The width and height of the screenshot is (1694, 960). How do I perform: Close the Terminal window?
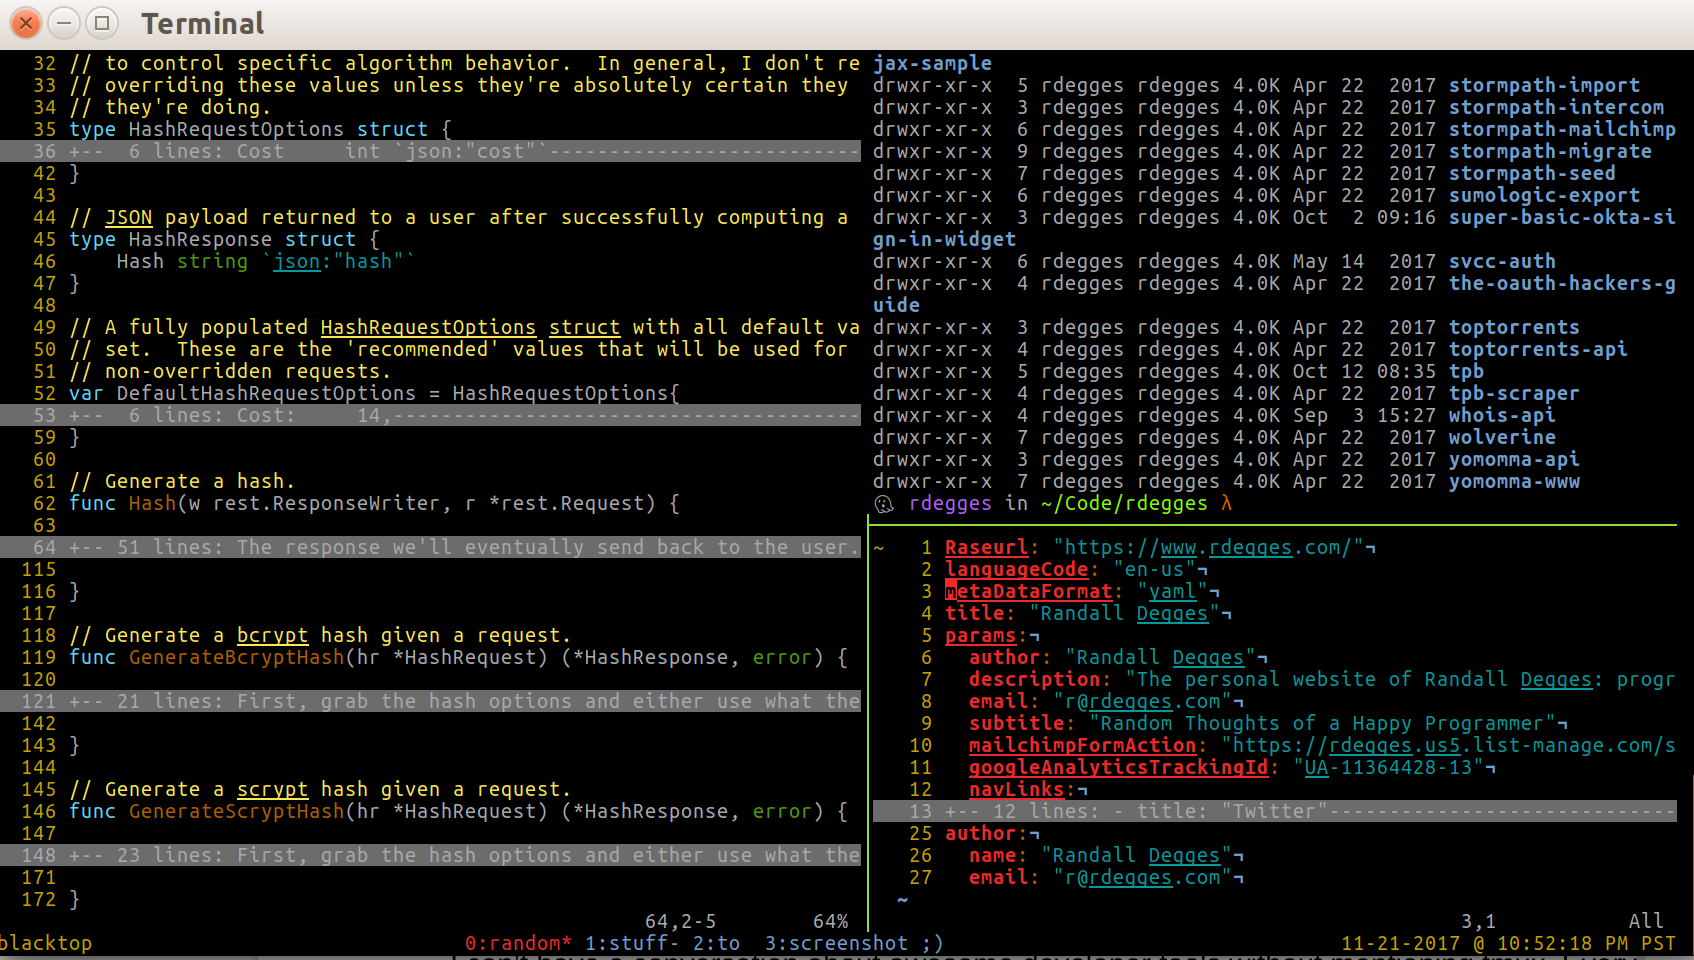pyautogui.click(x=26, y=22)
